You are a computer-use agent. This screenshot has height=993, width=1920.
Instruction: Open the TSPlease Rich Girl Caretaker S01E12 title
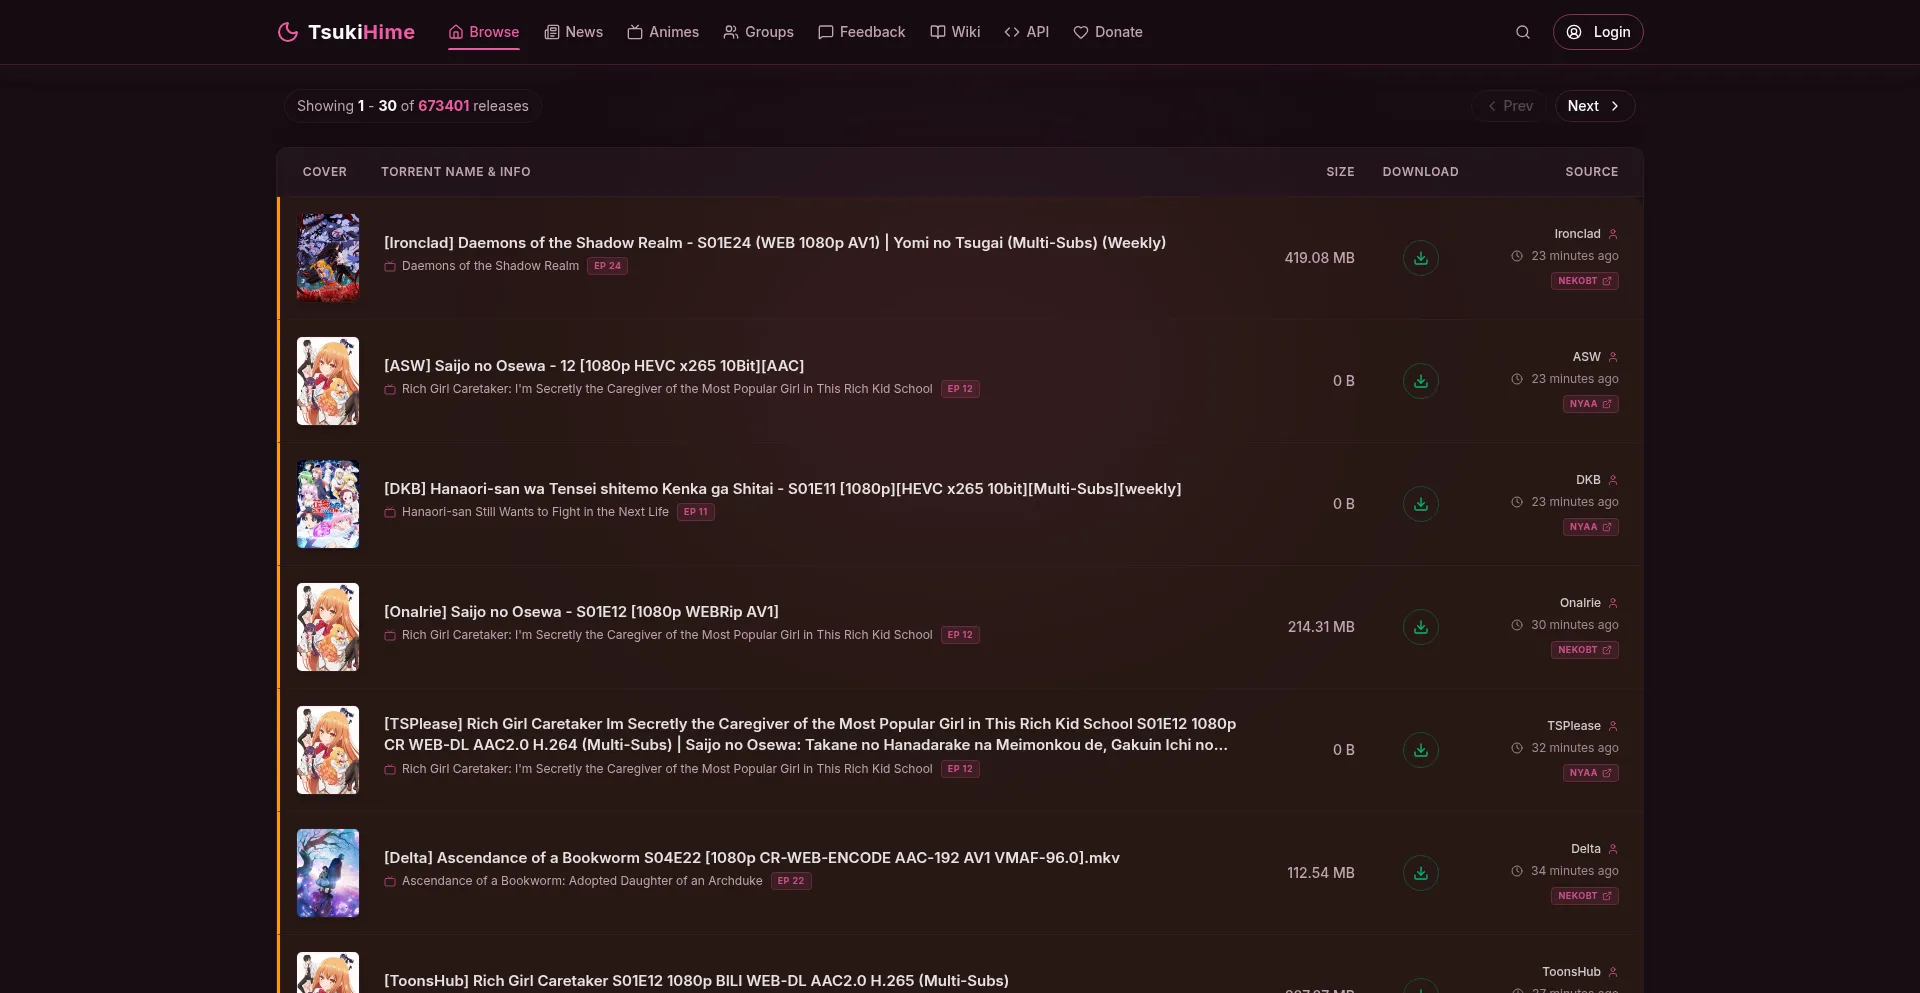(810, 734)
